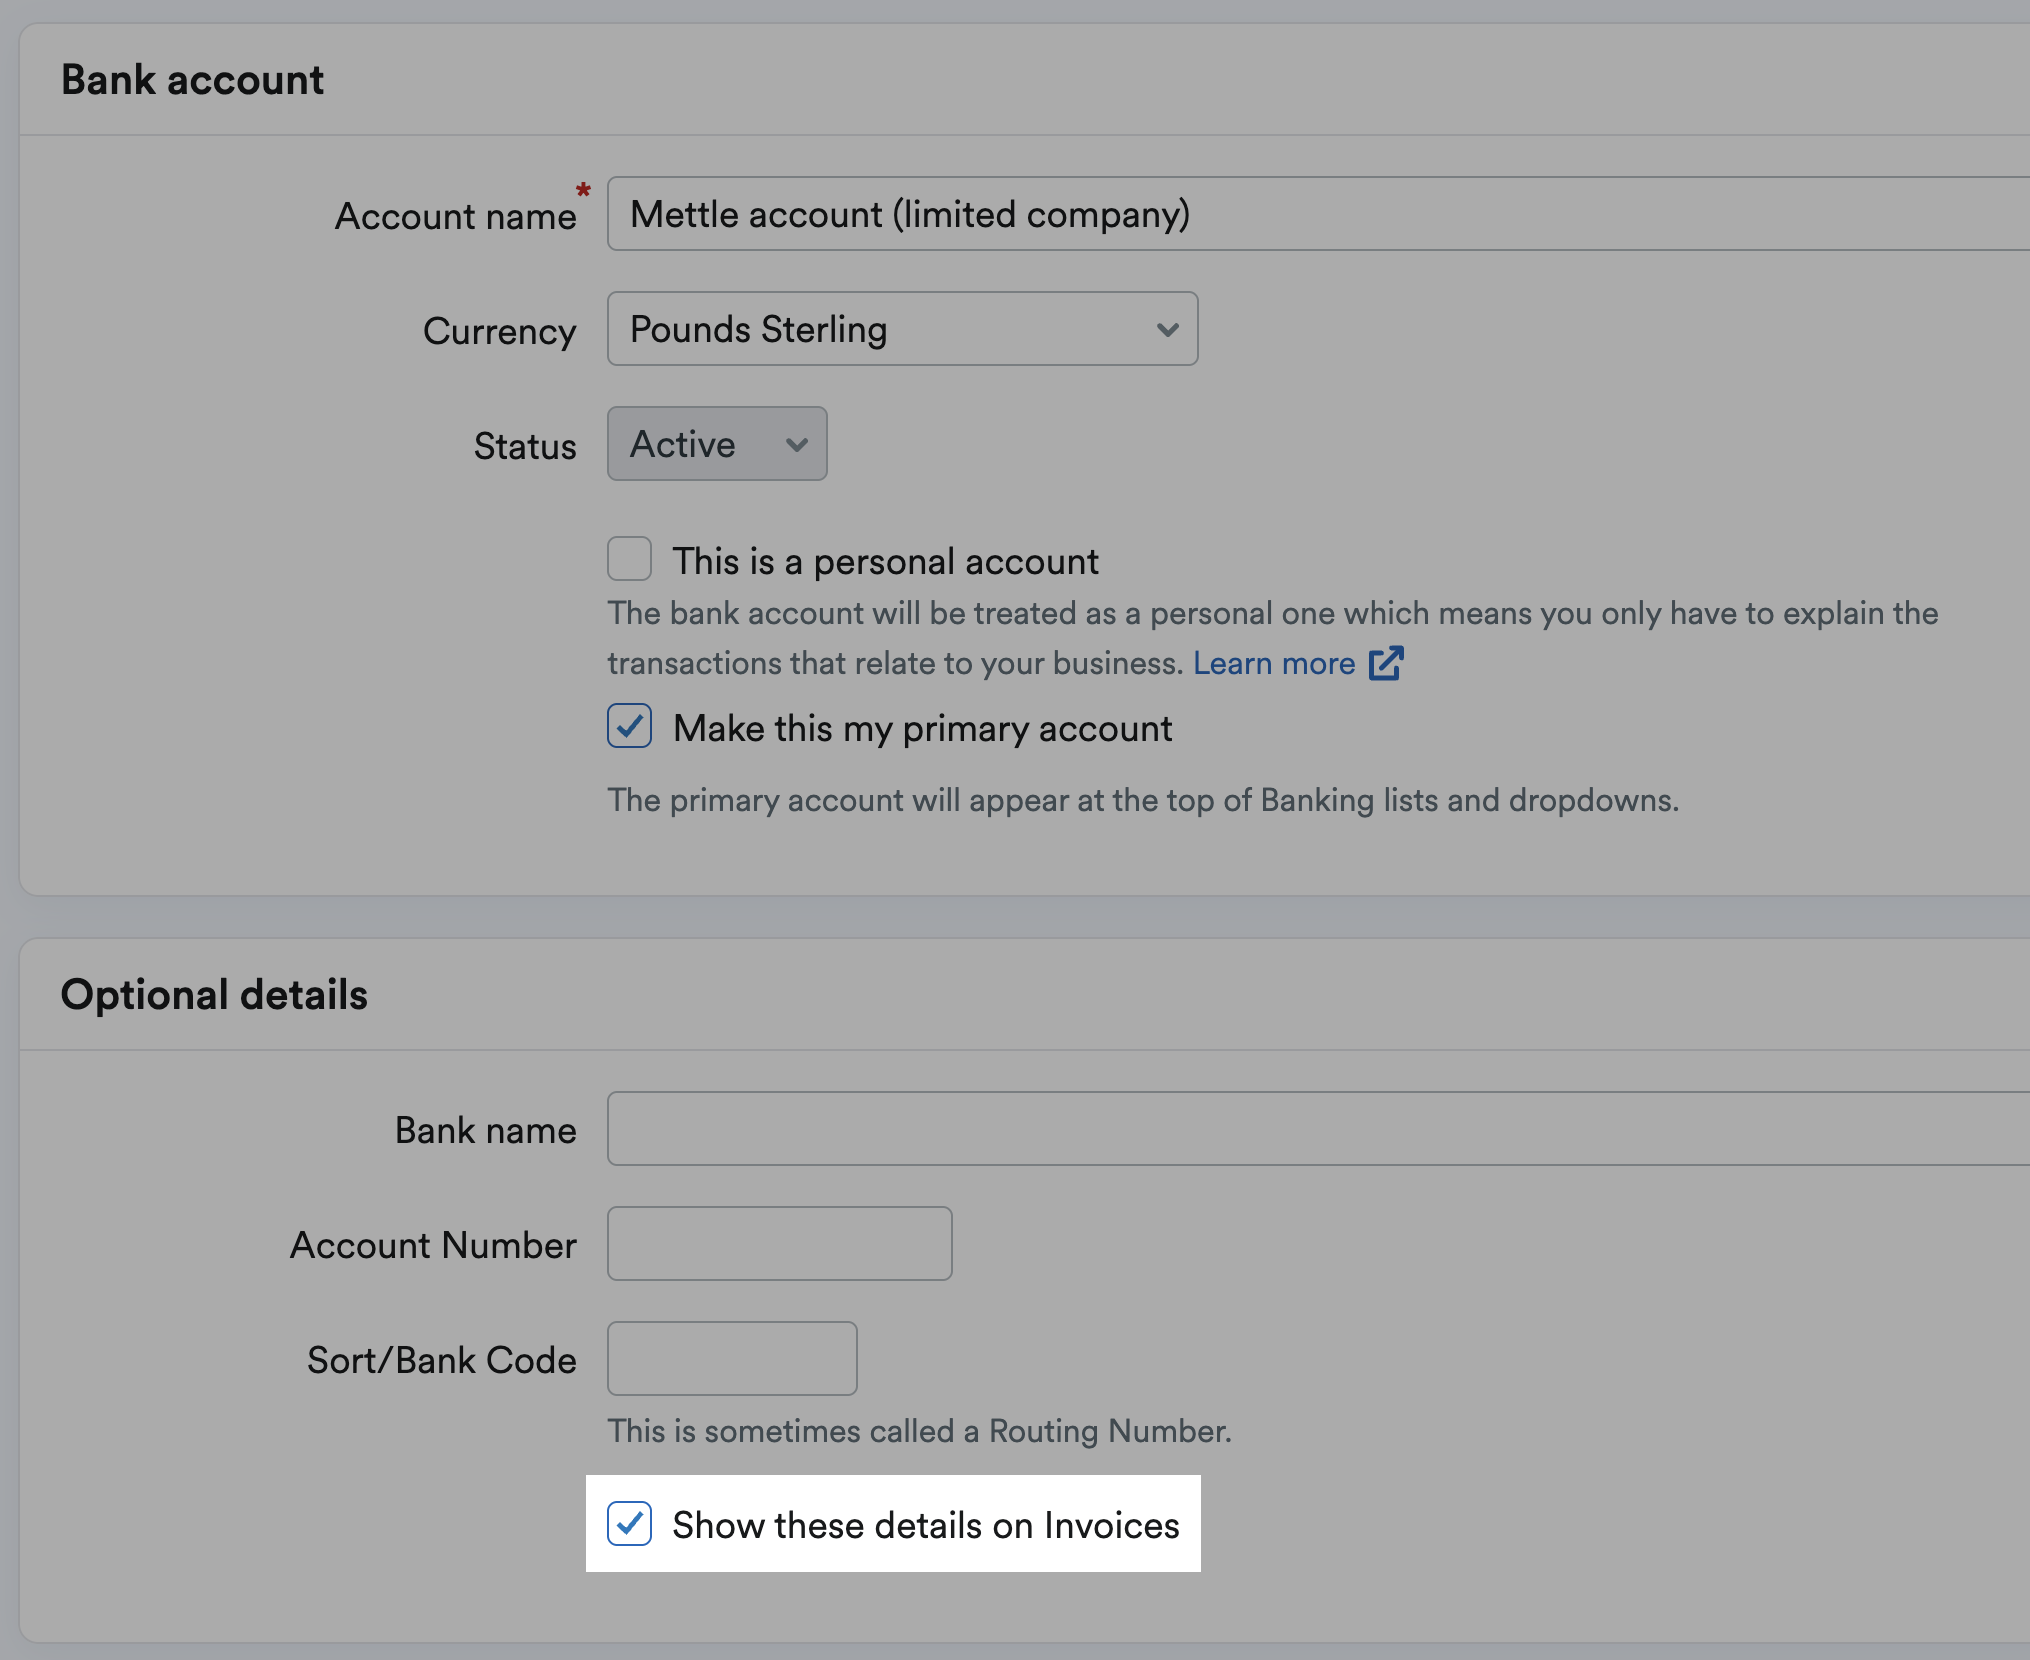This screenshot has width=2030, height=1660.
Task: Click the 'Bank name' label
Action: 486,1131
